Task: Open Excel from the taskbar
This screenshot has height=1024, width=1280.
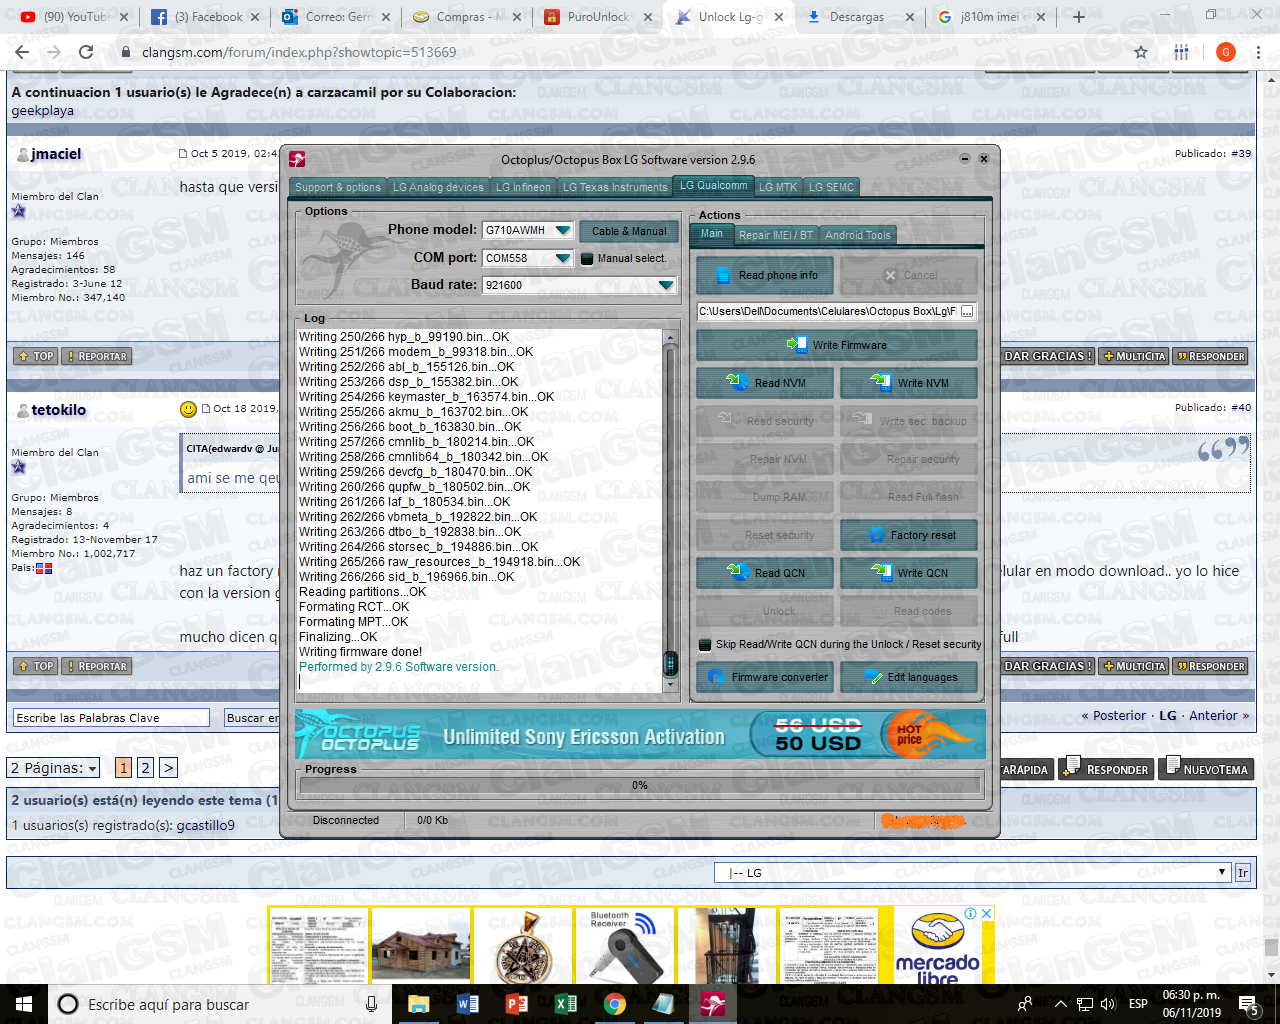Action: tap(565, 1004)
